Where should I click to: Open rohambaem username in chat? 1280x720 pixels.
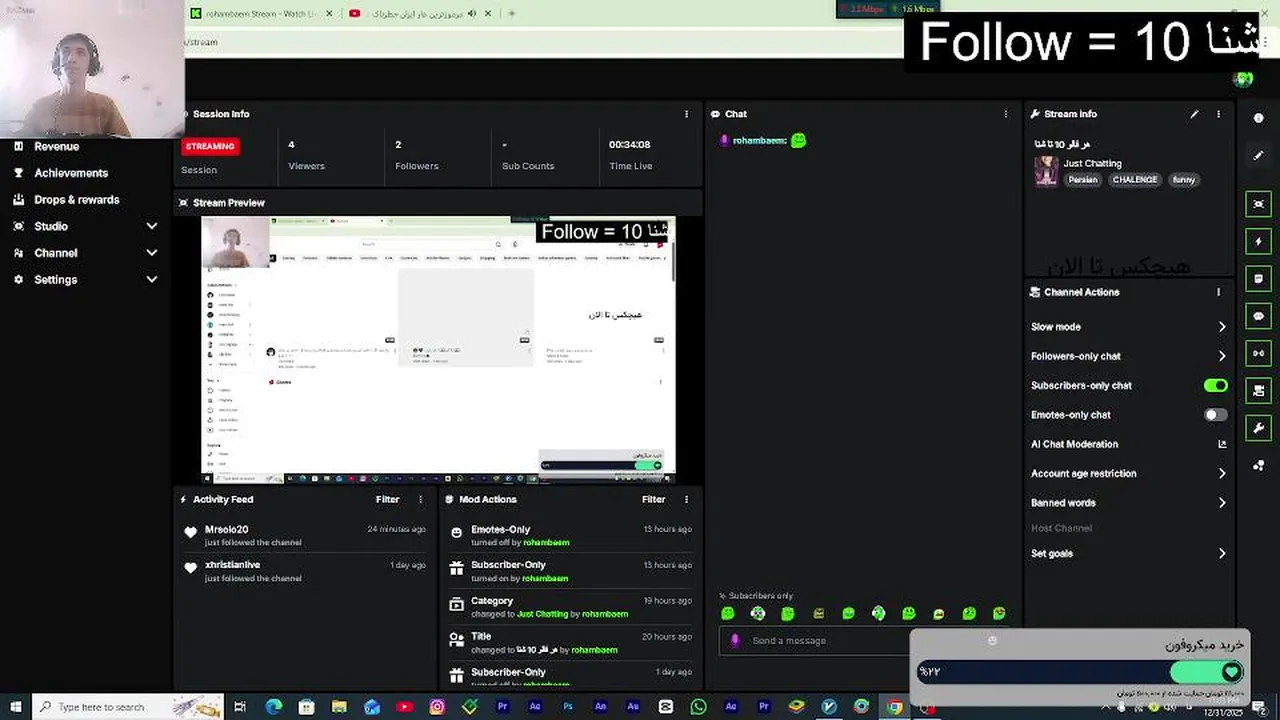tap(759, 141)
